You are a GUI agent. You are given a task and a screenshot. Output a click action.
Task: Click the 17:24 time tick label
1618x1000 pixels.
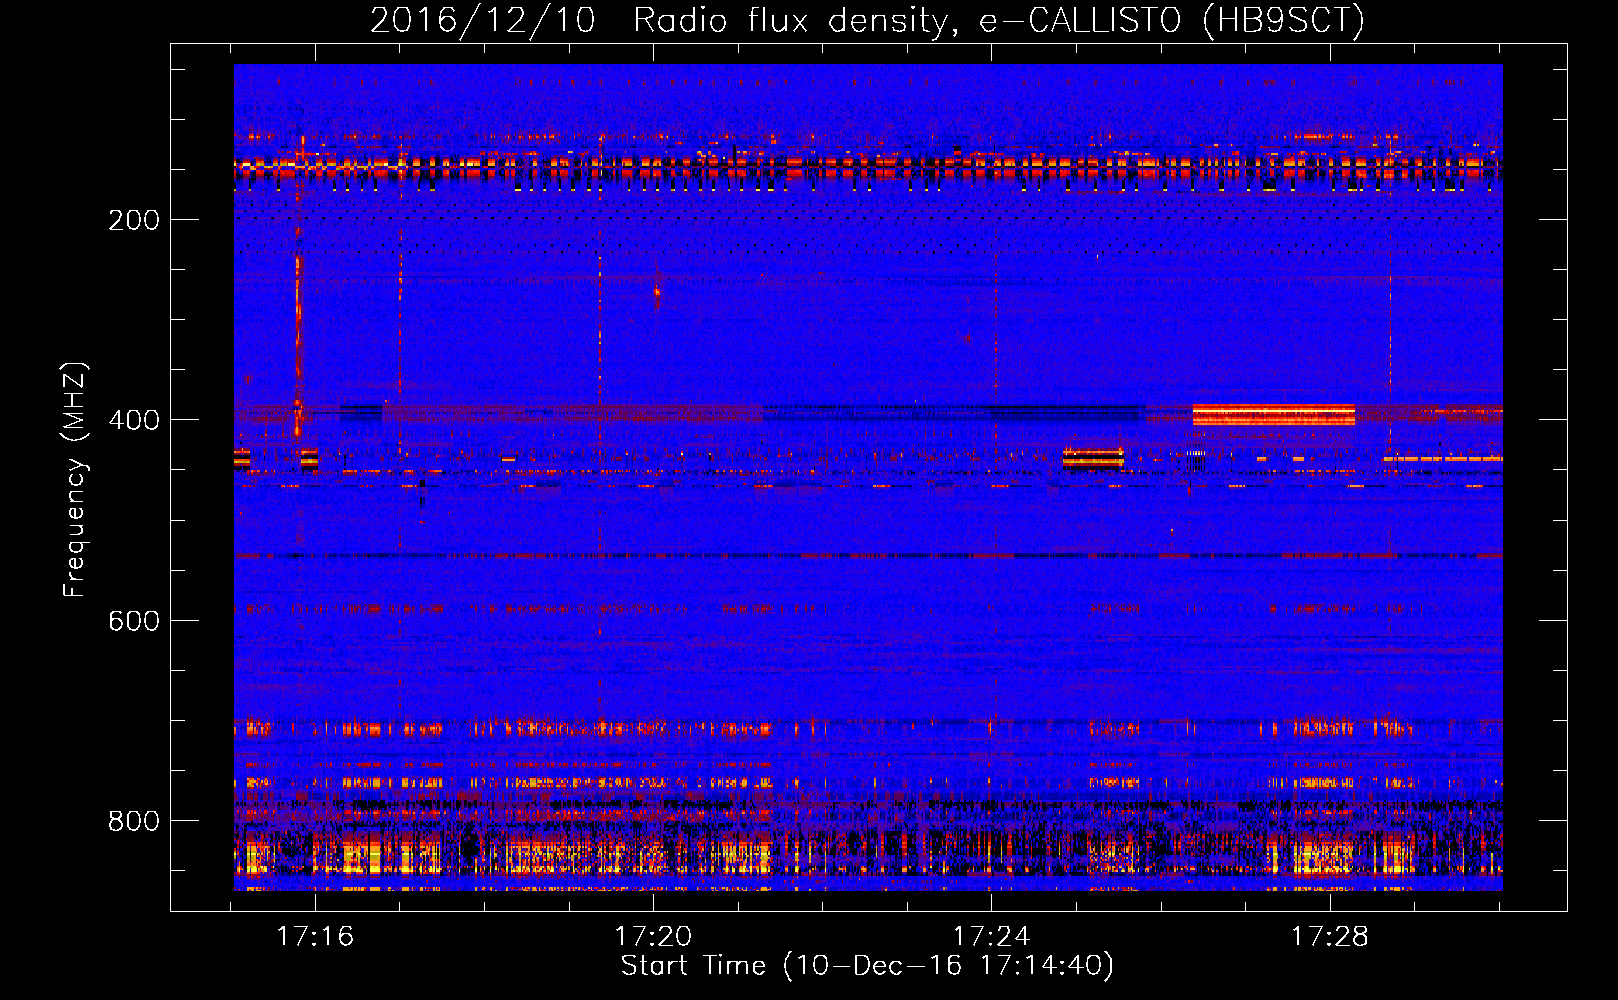pyautogui.click(x=992, y=937)
